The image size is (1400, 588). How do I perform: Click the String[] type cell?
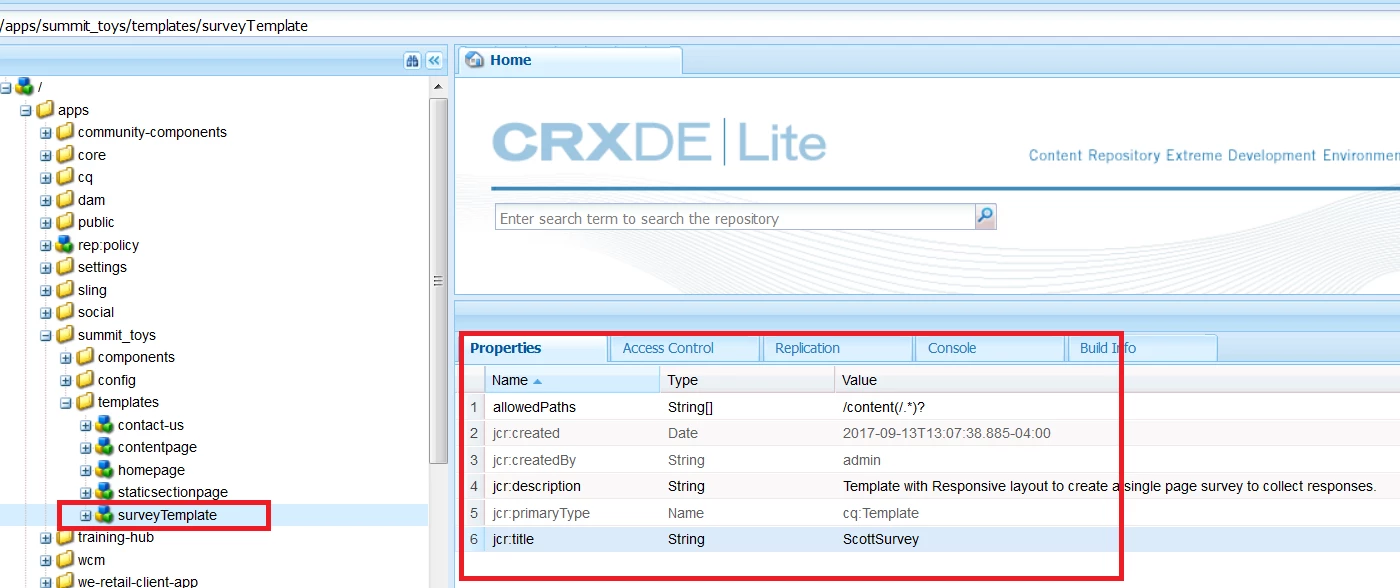(690, 407)
